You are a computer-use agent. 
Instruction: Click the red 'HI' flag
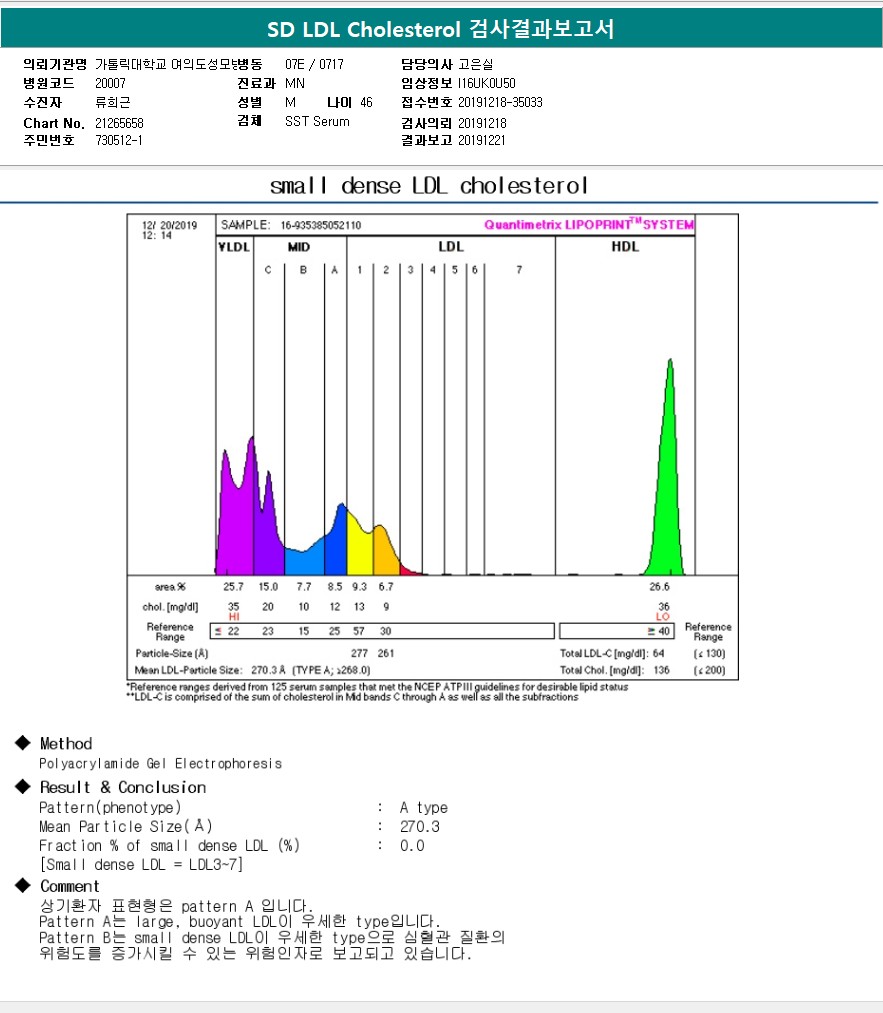click(234, 617)
